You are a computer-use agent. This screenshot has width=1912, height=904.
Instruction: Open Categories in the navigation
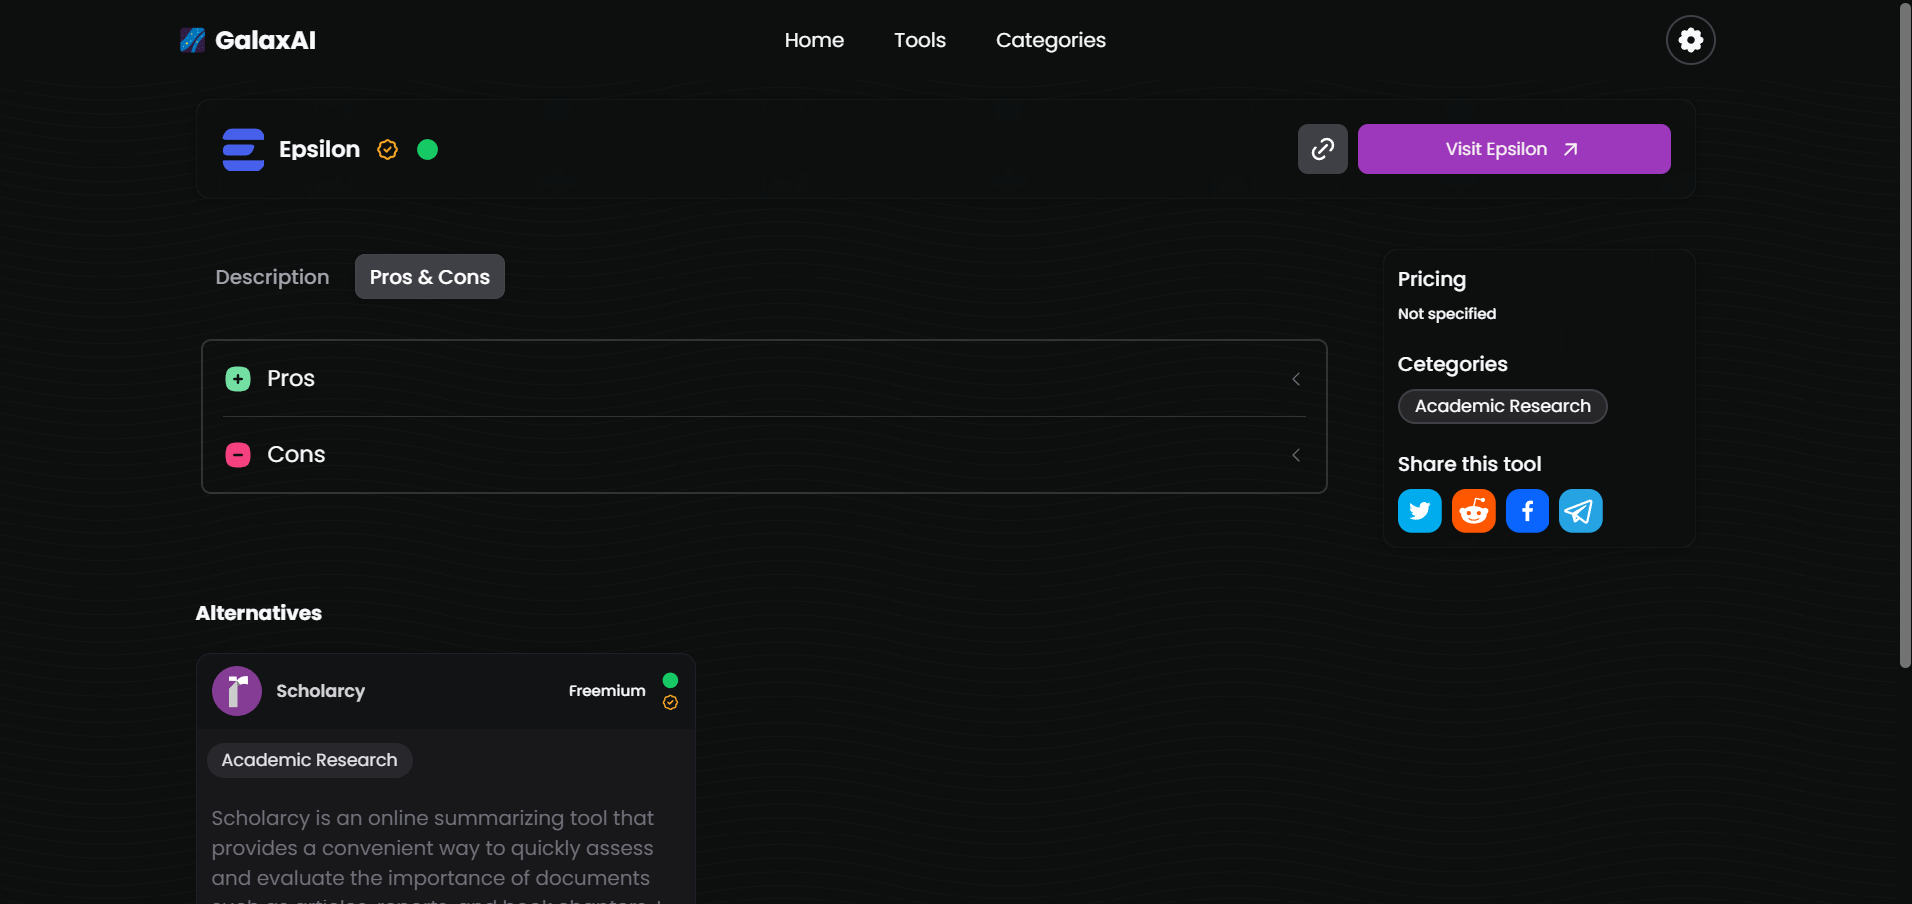pos(1051,40)
